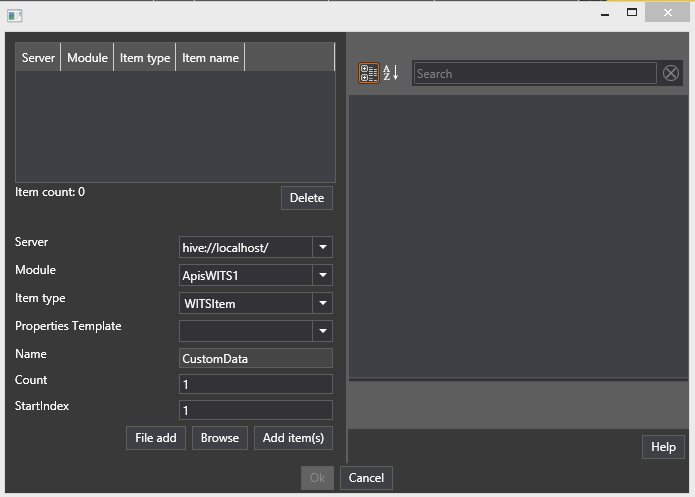
Task: Maximize the dialog window
Action: (x=632, y=13)
